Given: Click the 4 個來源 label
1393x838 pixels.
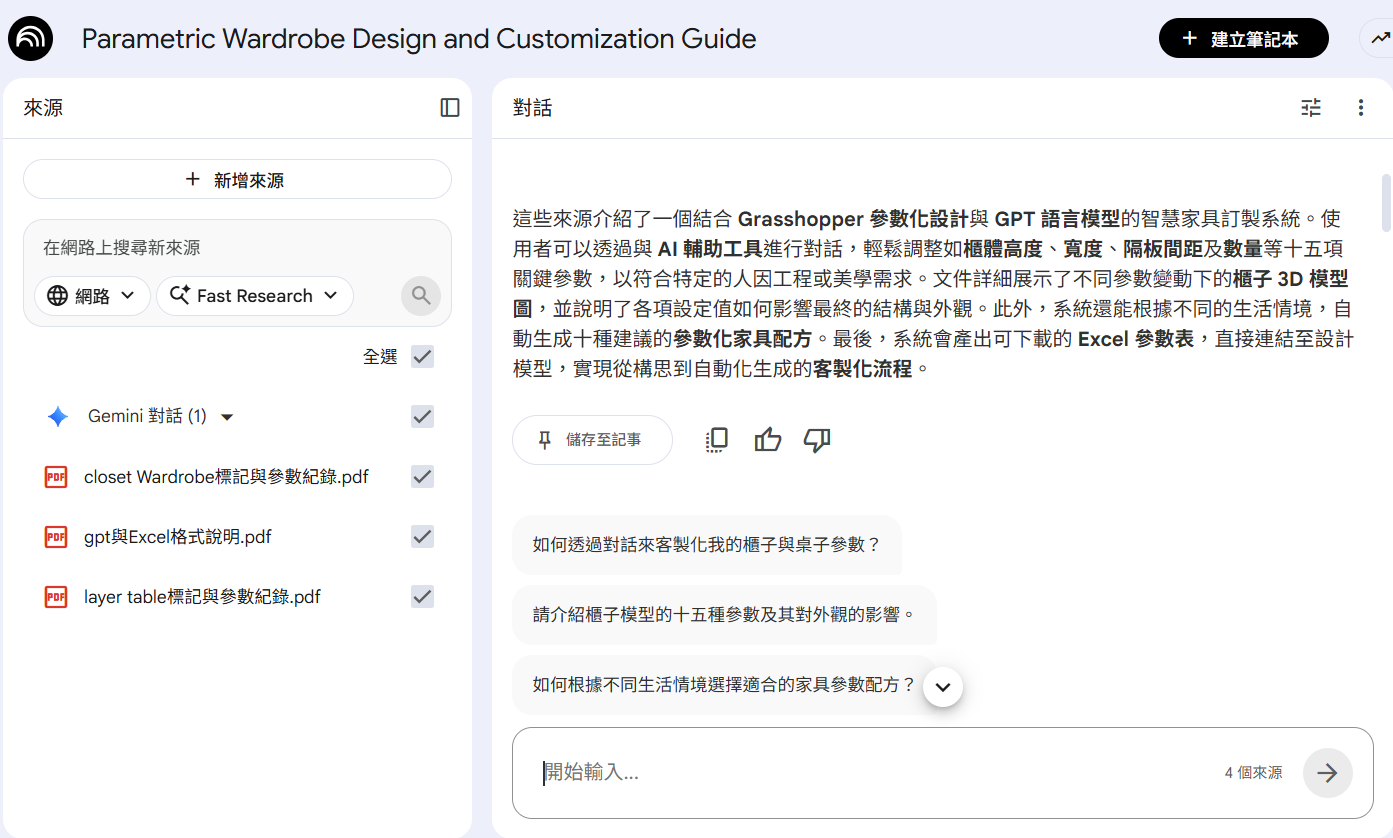Looking at the screenshot, I should tap(1253, 773).
